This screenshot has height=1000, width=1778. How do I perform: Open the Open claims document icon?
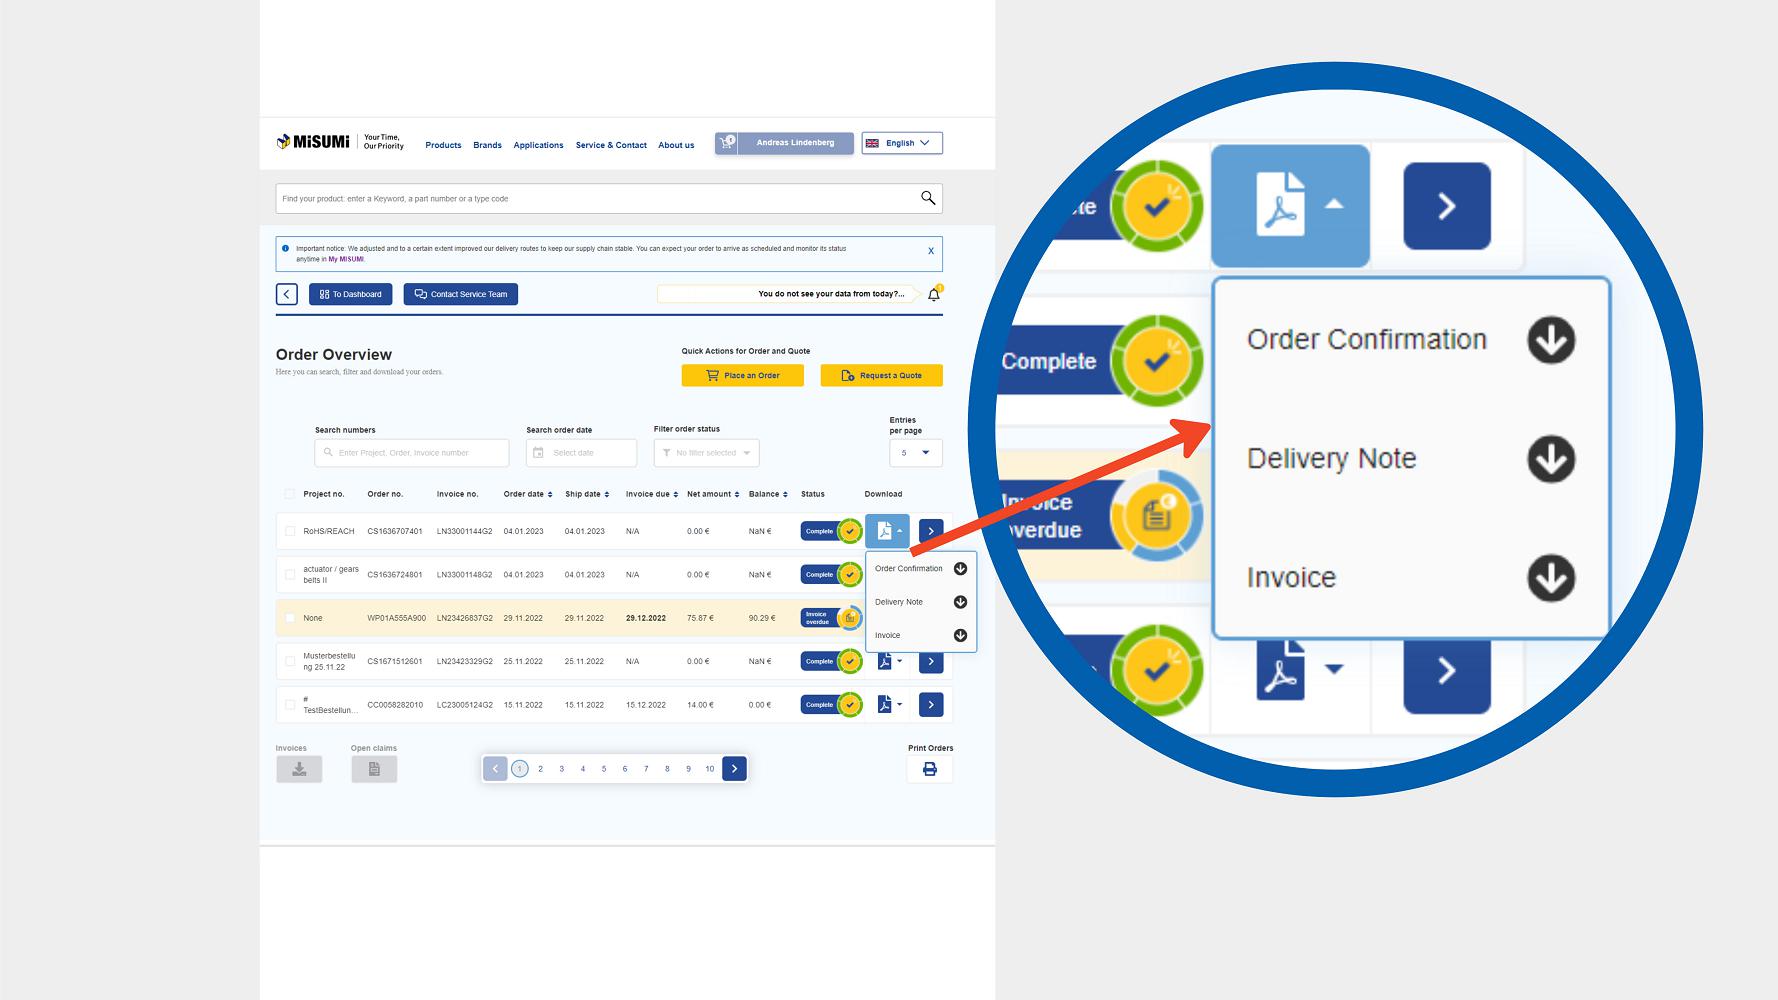(x=374, y=769)
